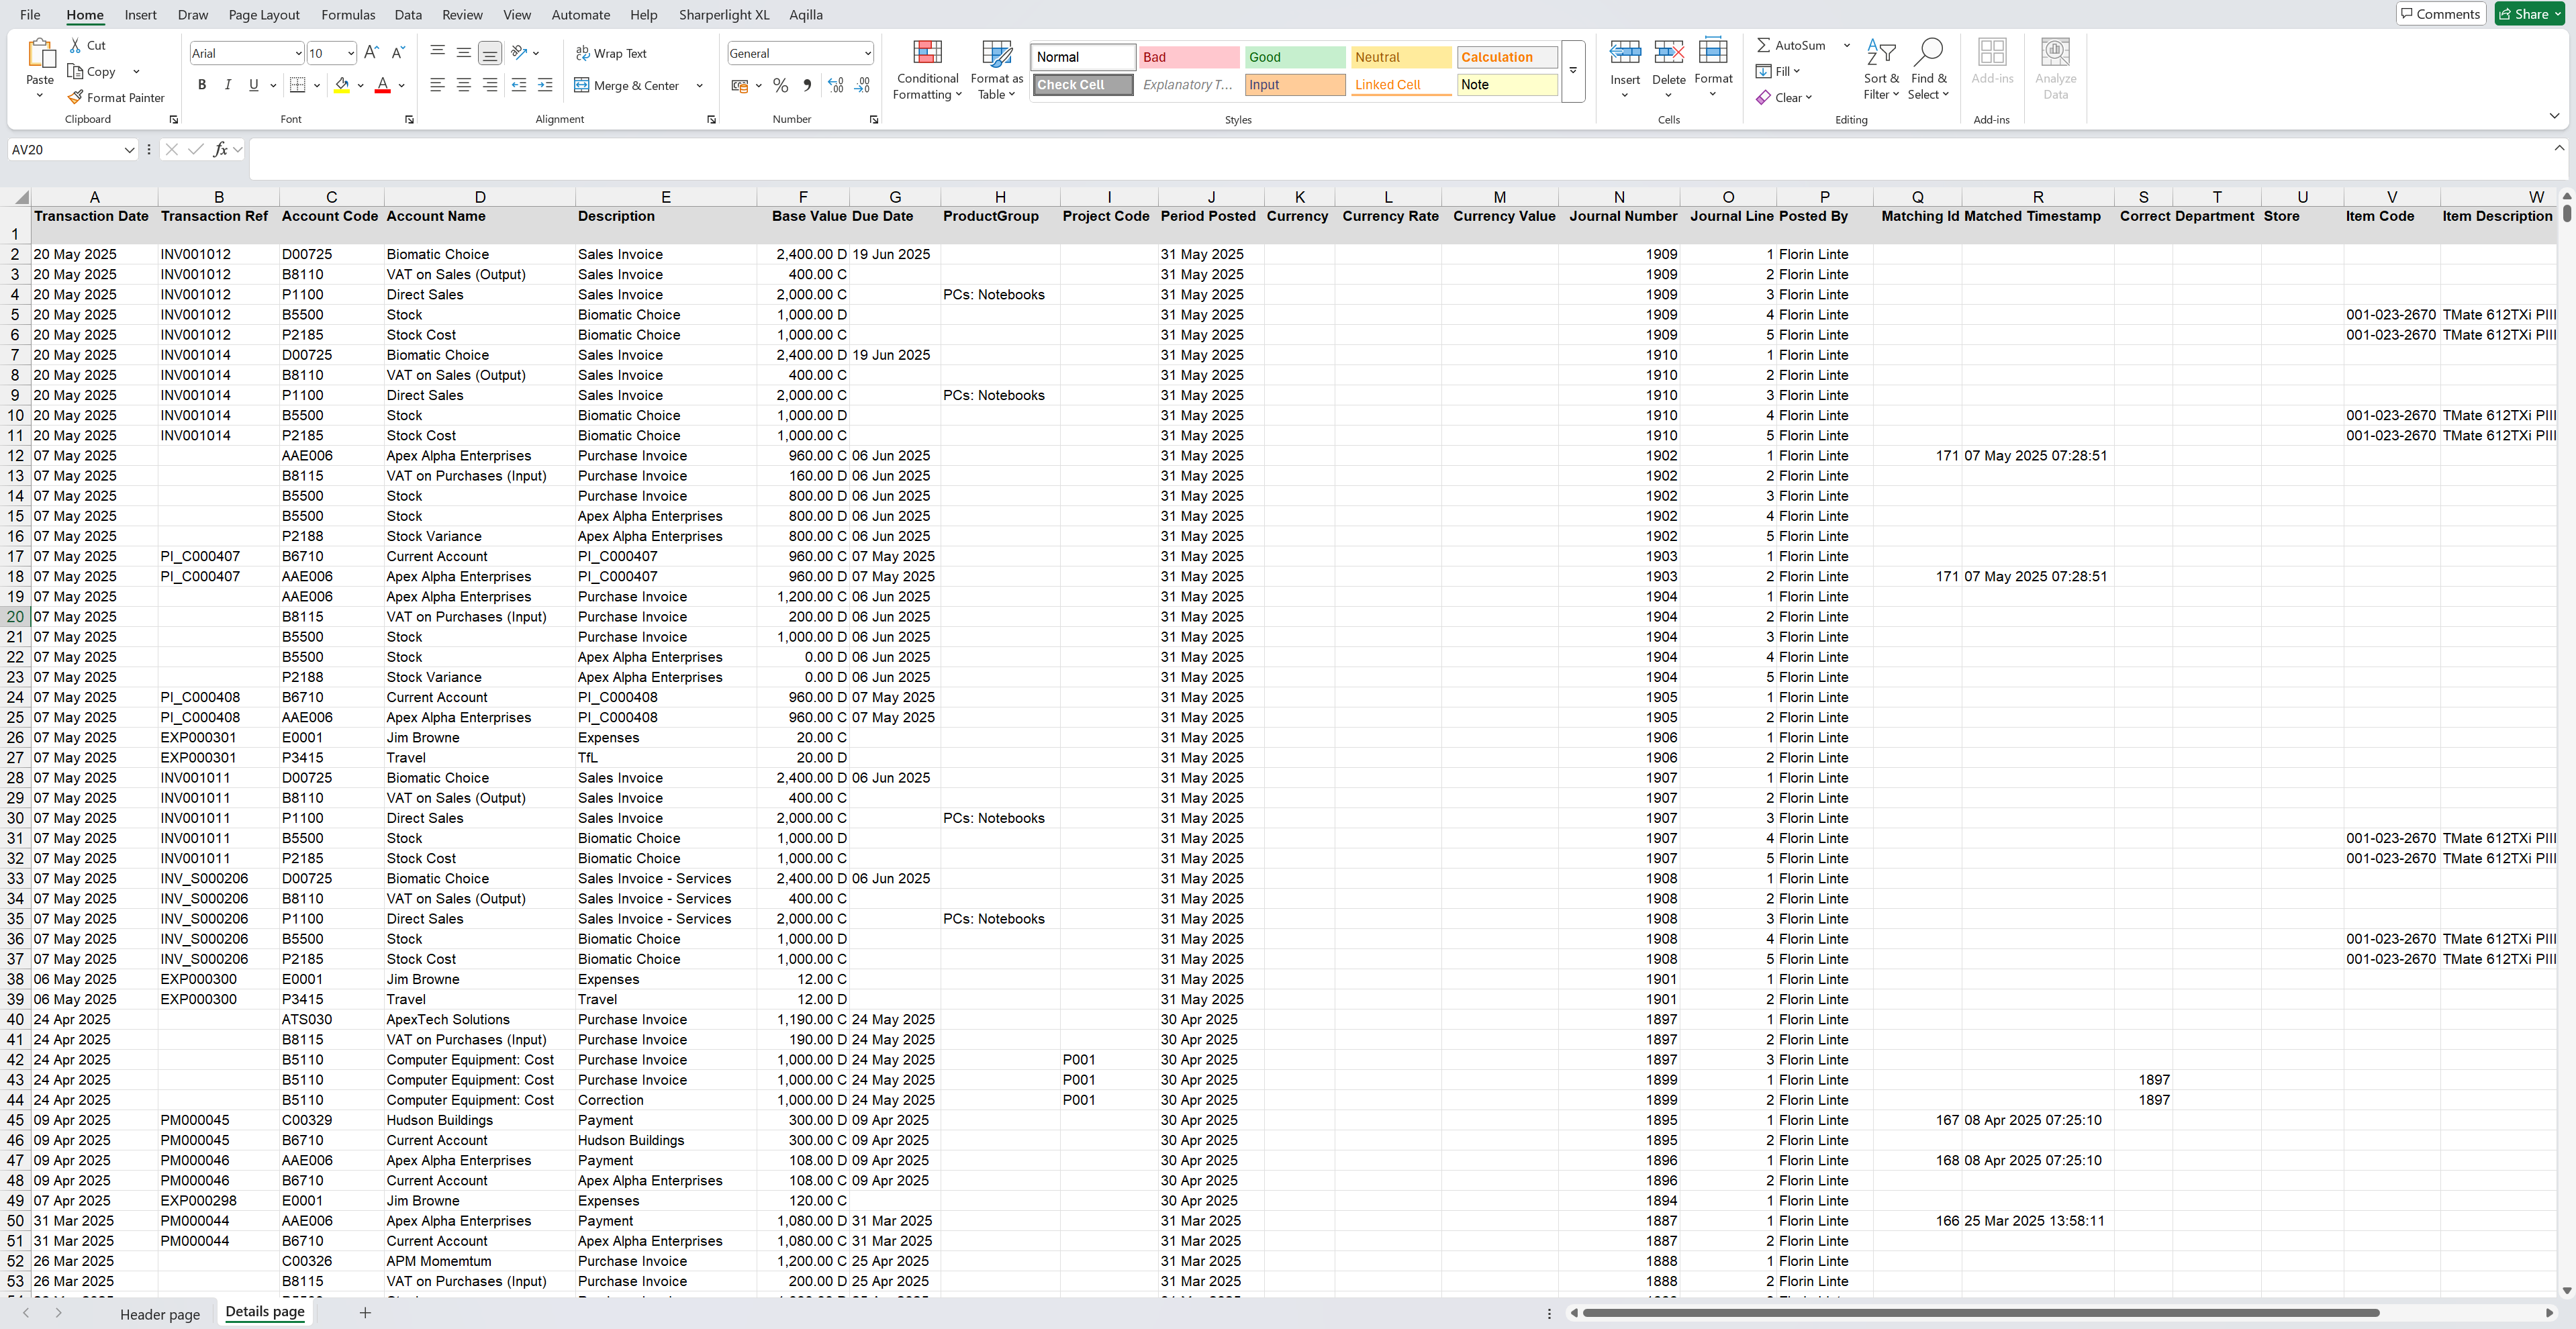The height and width of the screenshot is (1329, 2576).
Task: Expand the General number format dropdown
Action: [867, 53]
